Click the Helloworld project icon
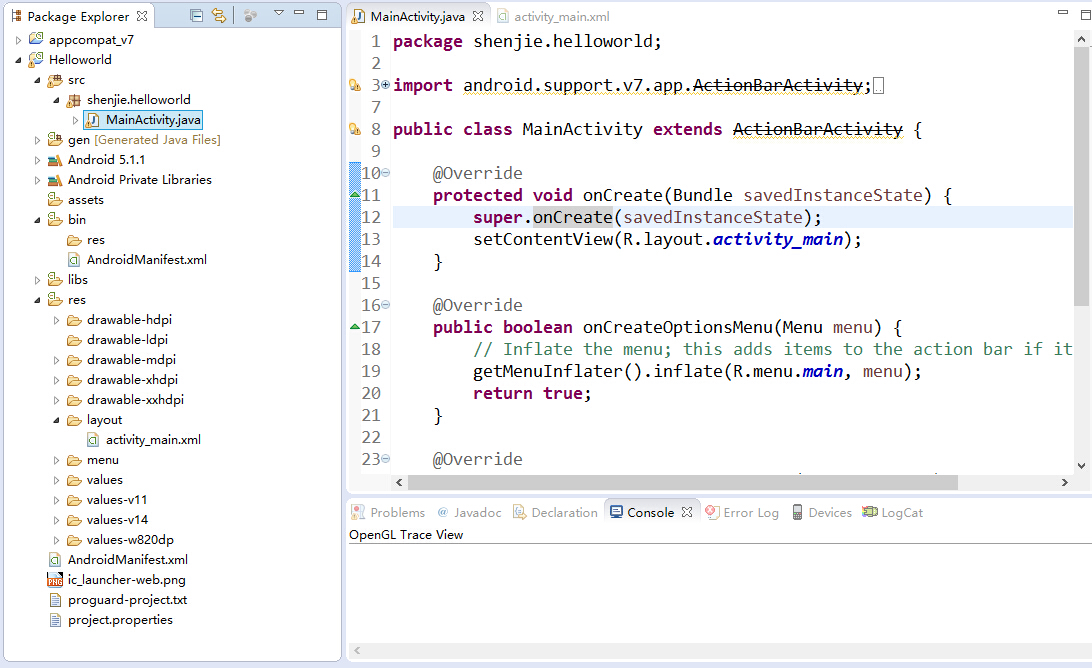 pos(36,60)
